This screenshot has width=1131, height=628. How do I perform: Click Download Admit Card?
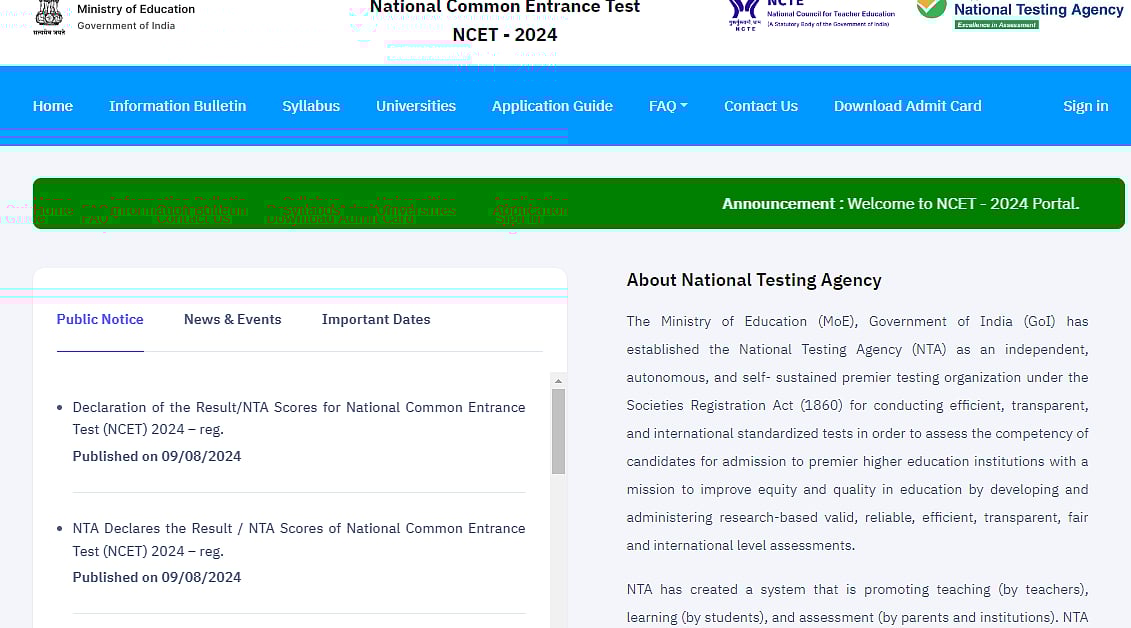point(907,106)
